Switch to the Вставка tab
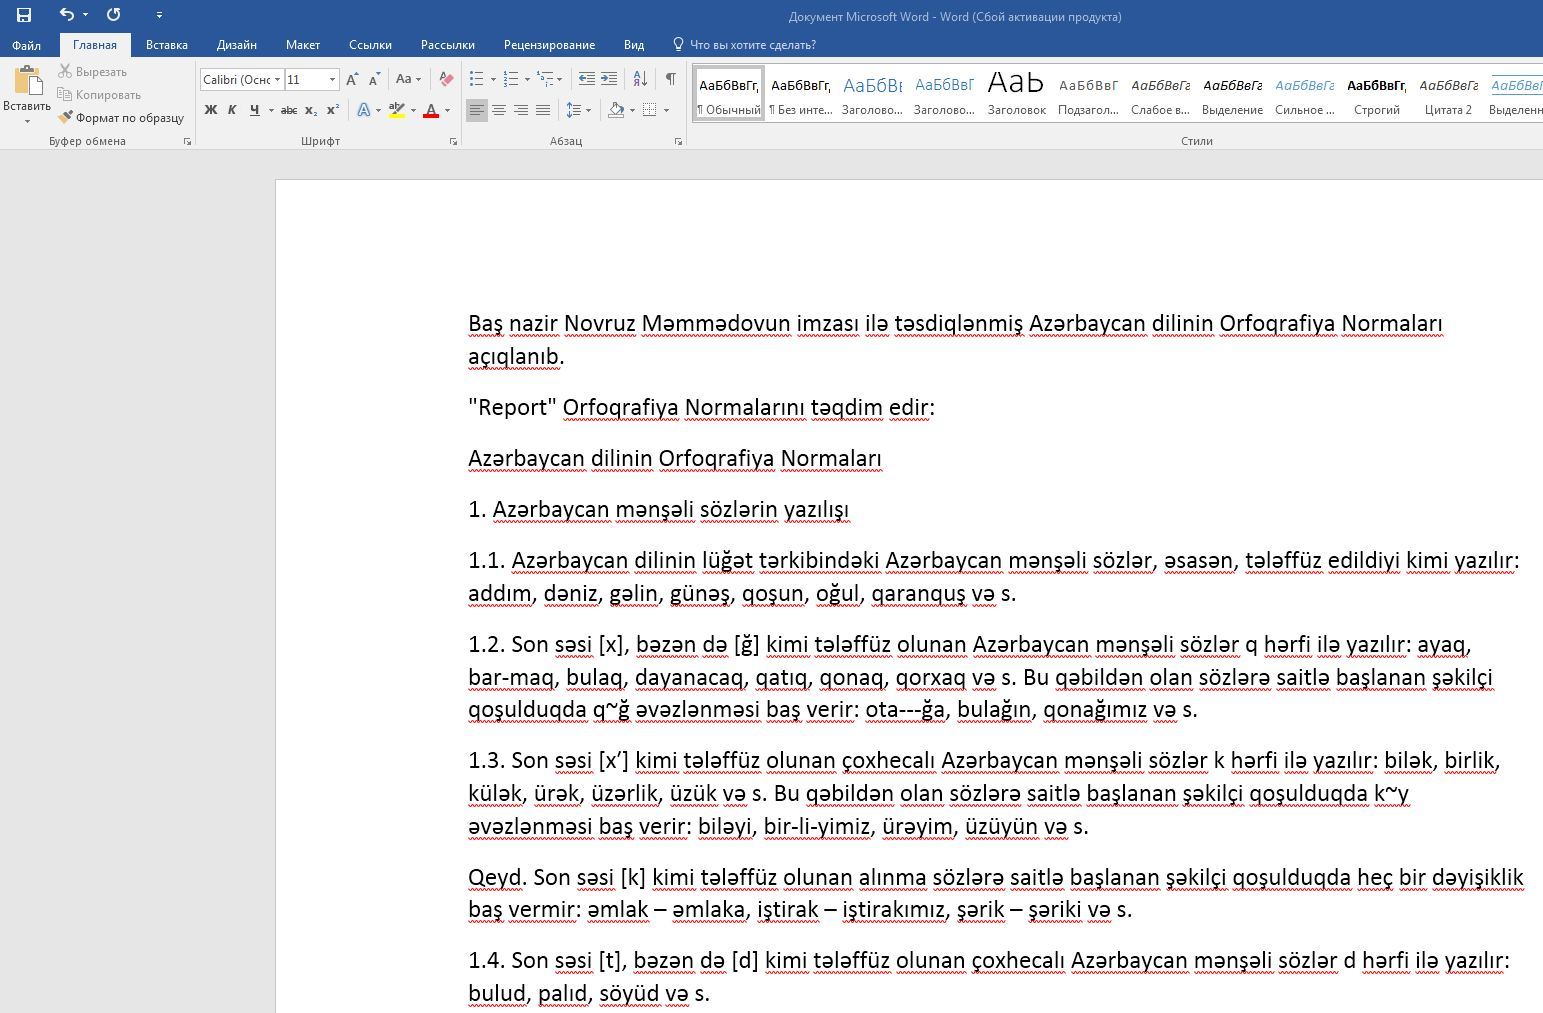This screenshot has height=1013, width=1543. click(x=166, y=45)
